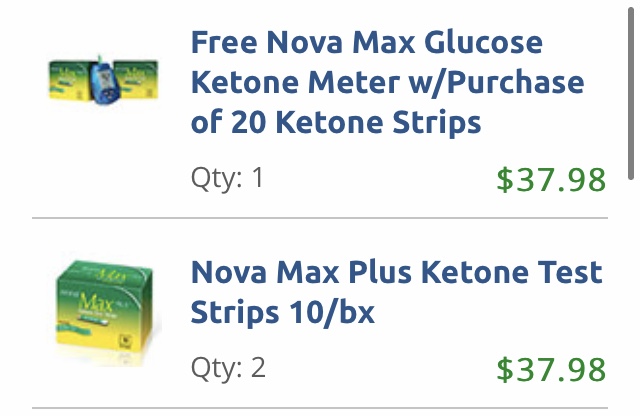Select the "Qty: 1" quantity label
The width and height of the screenshot is (640, 416).
point(228,178)
